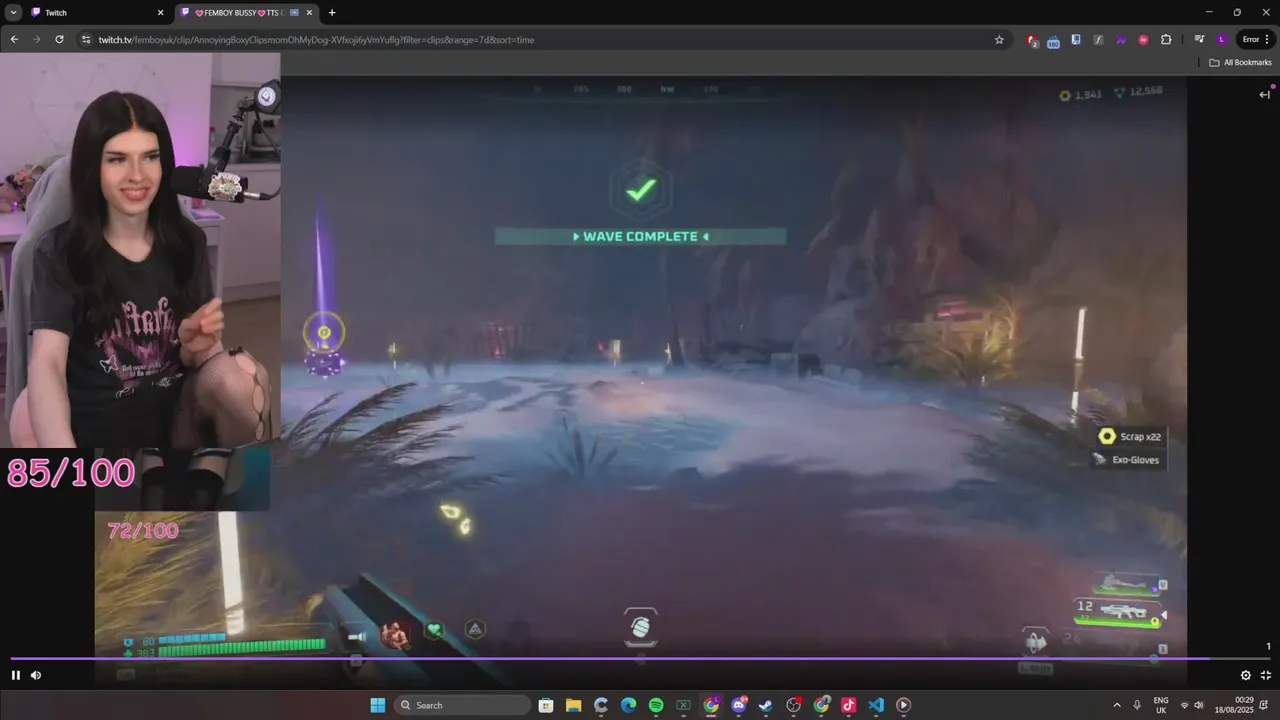Open the blue calendar-style extension icon
This screenshot has width=1280, height=720.
pos(1053,40)
